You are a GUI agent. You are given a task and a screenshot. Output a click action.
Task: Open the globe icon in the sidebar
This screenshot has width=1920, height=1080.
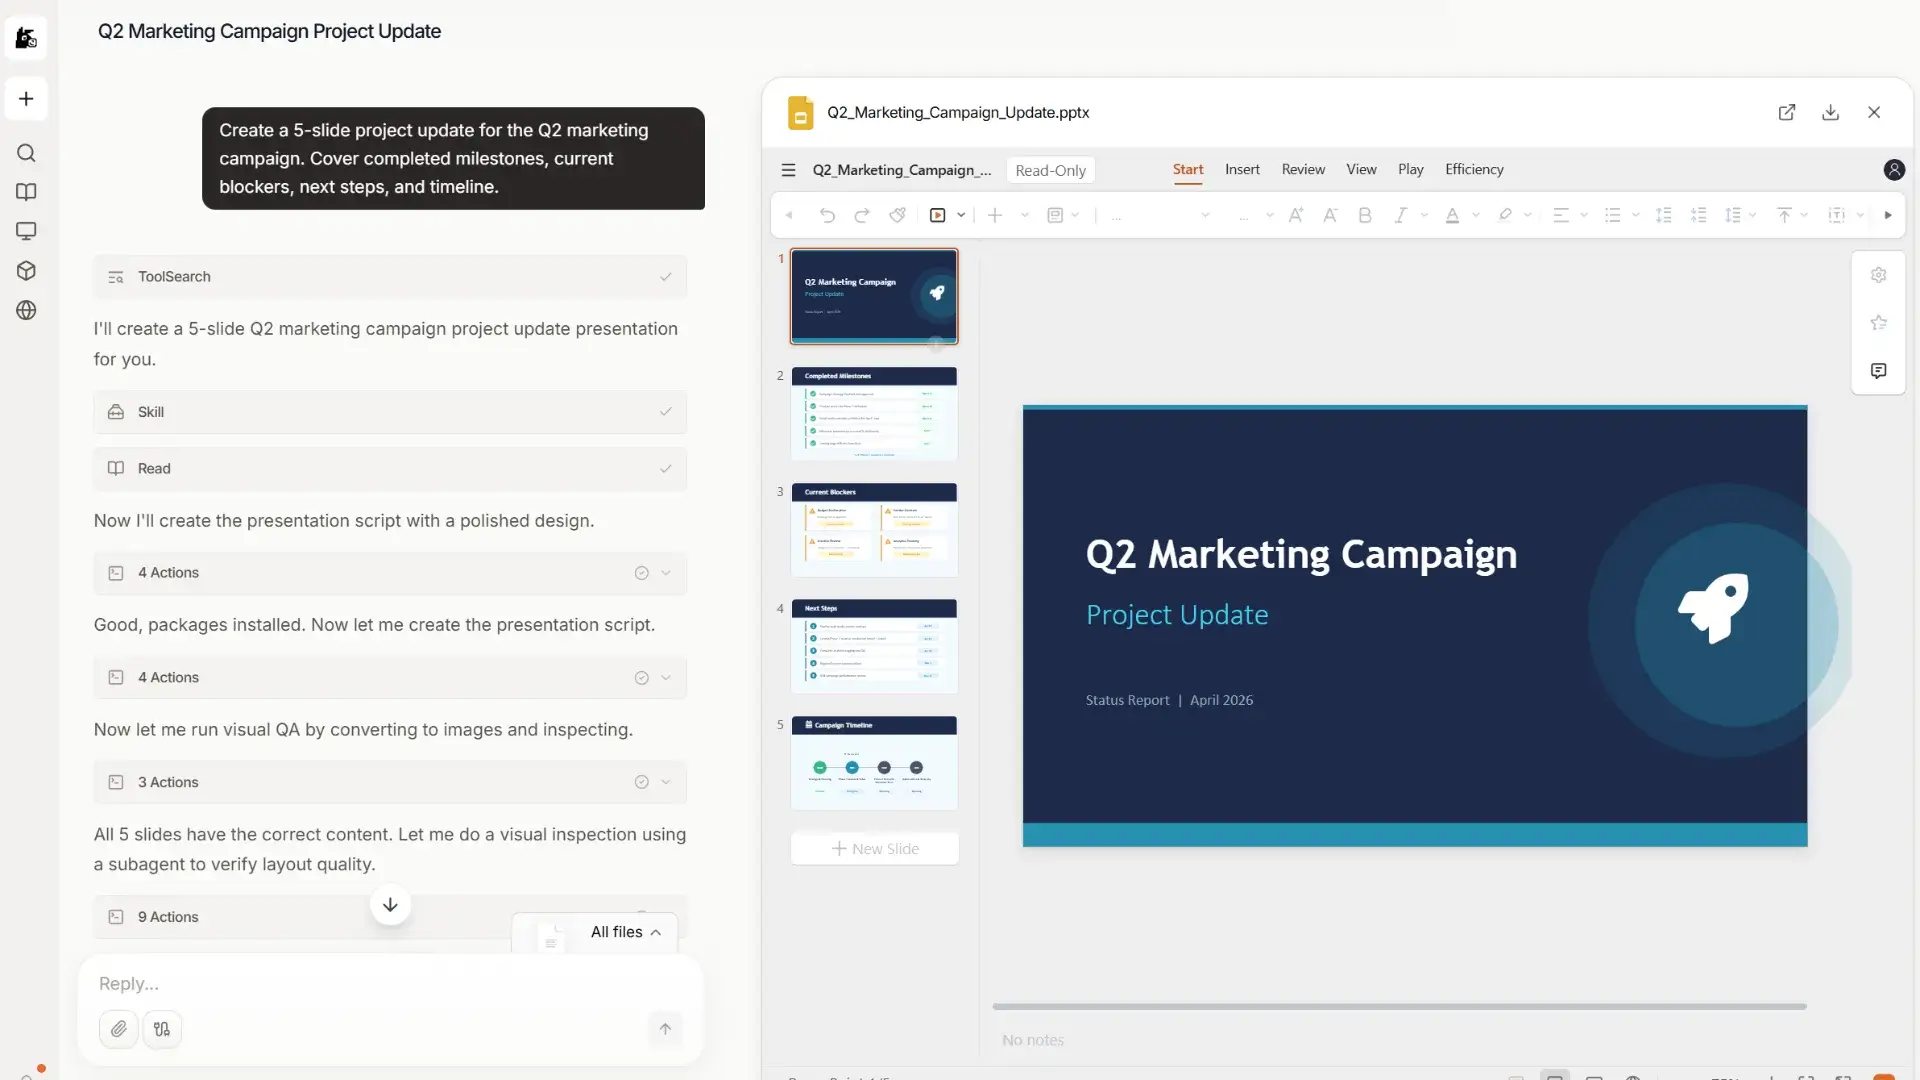(27, 311)
